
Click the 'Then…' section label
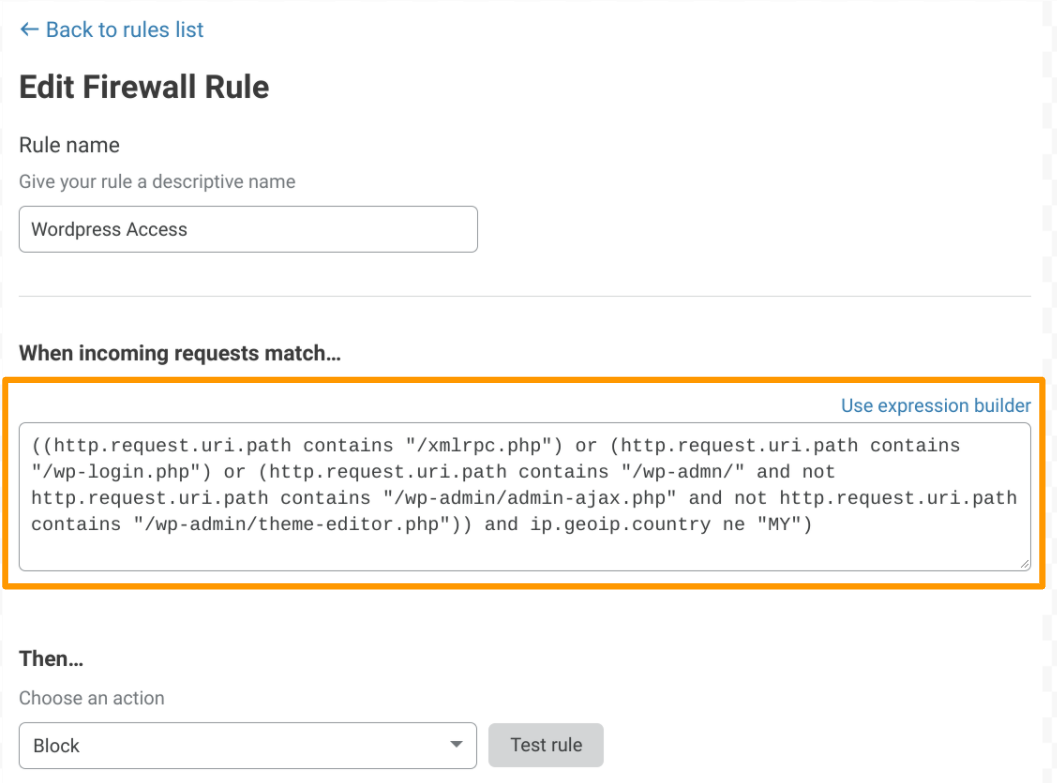click(51, 659)
